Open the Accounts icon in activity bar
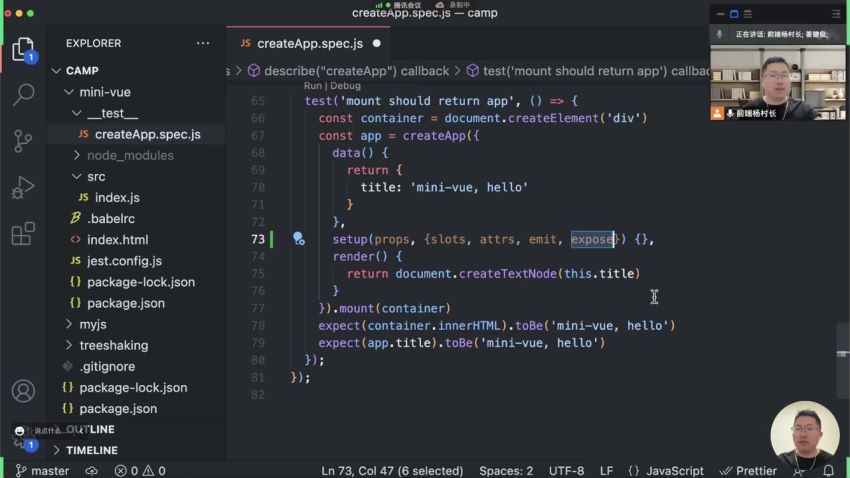Image resolution: width=850 pixels, height=478 pixels. point(22,391)
